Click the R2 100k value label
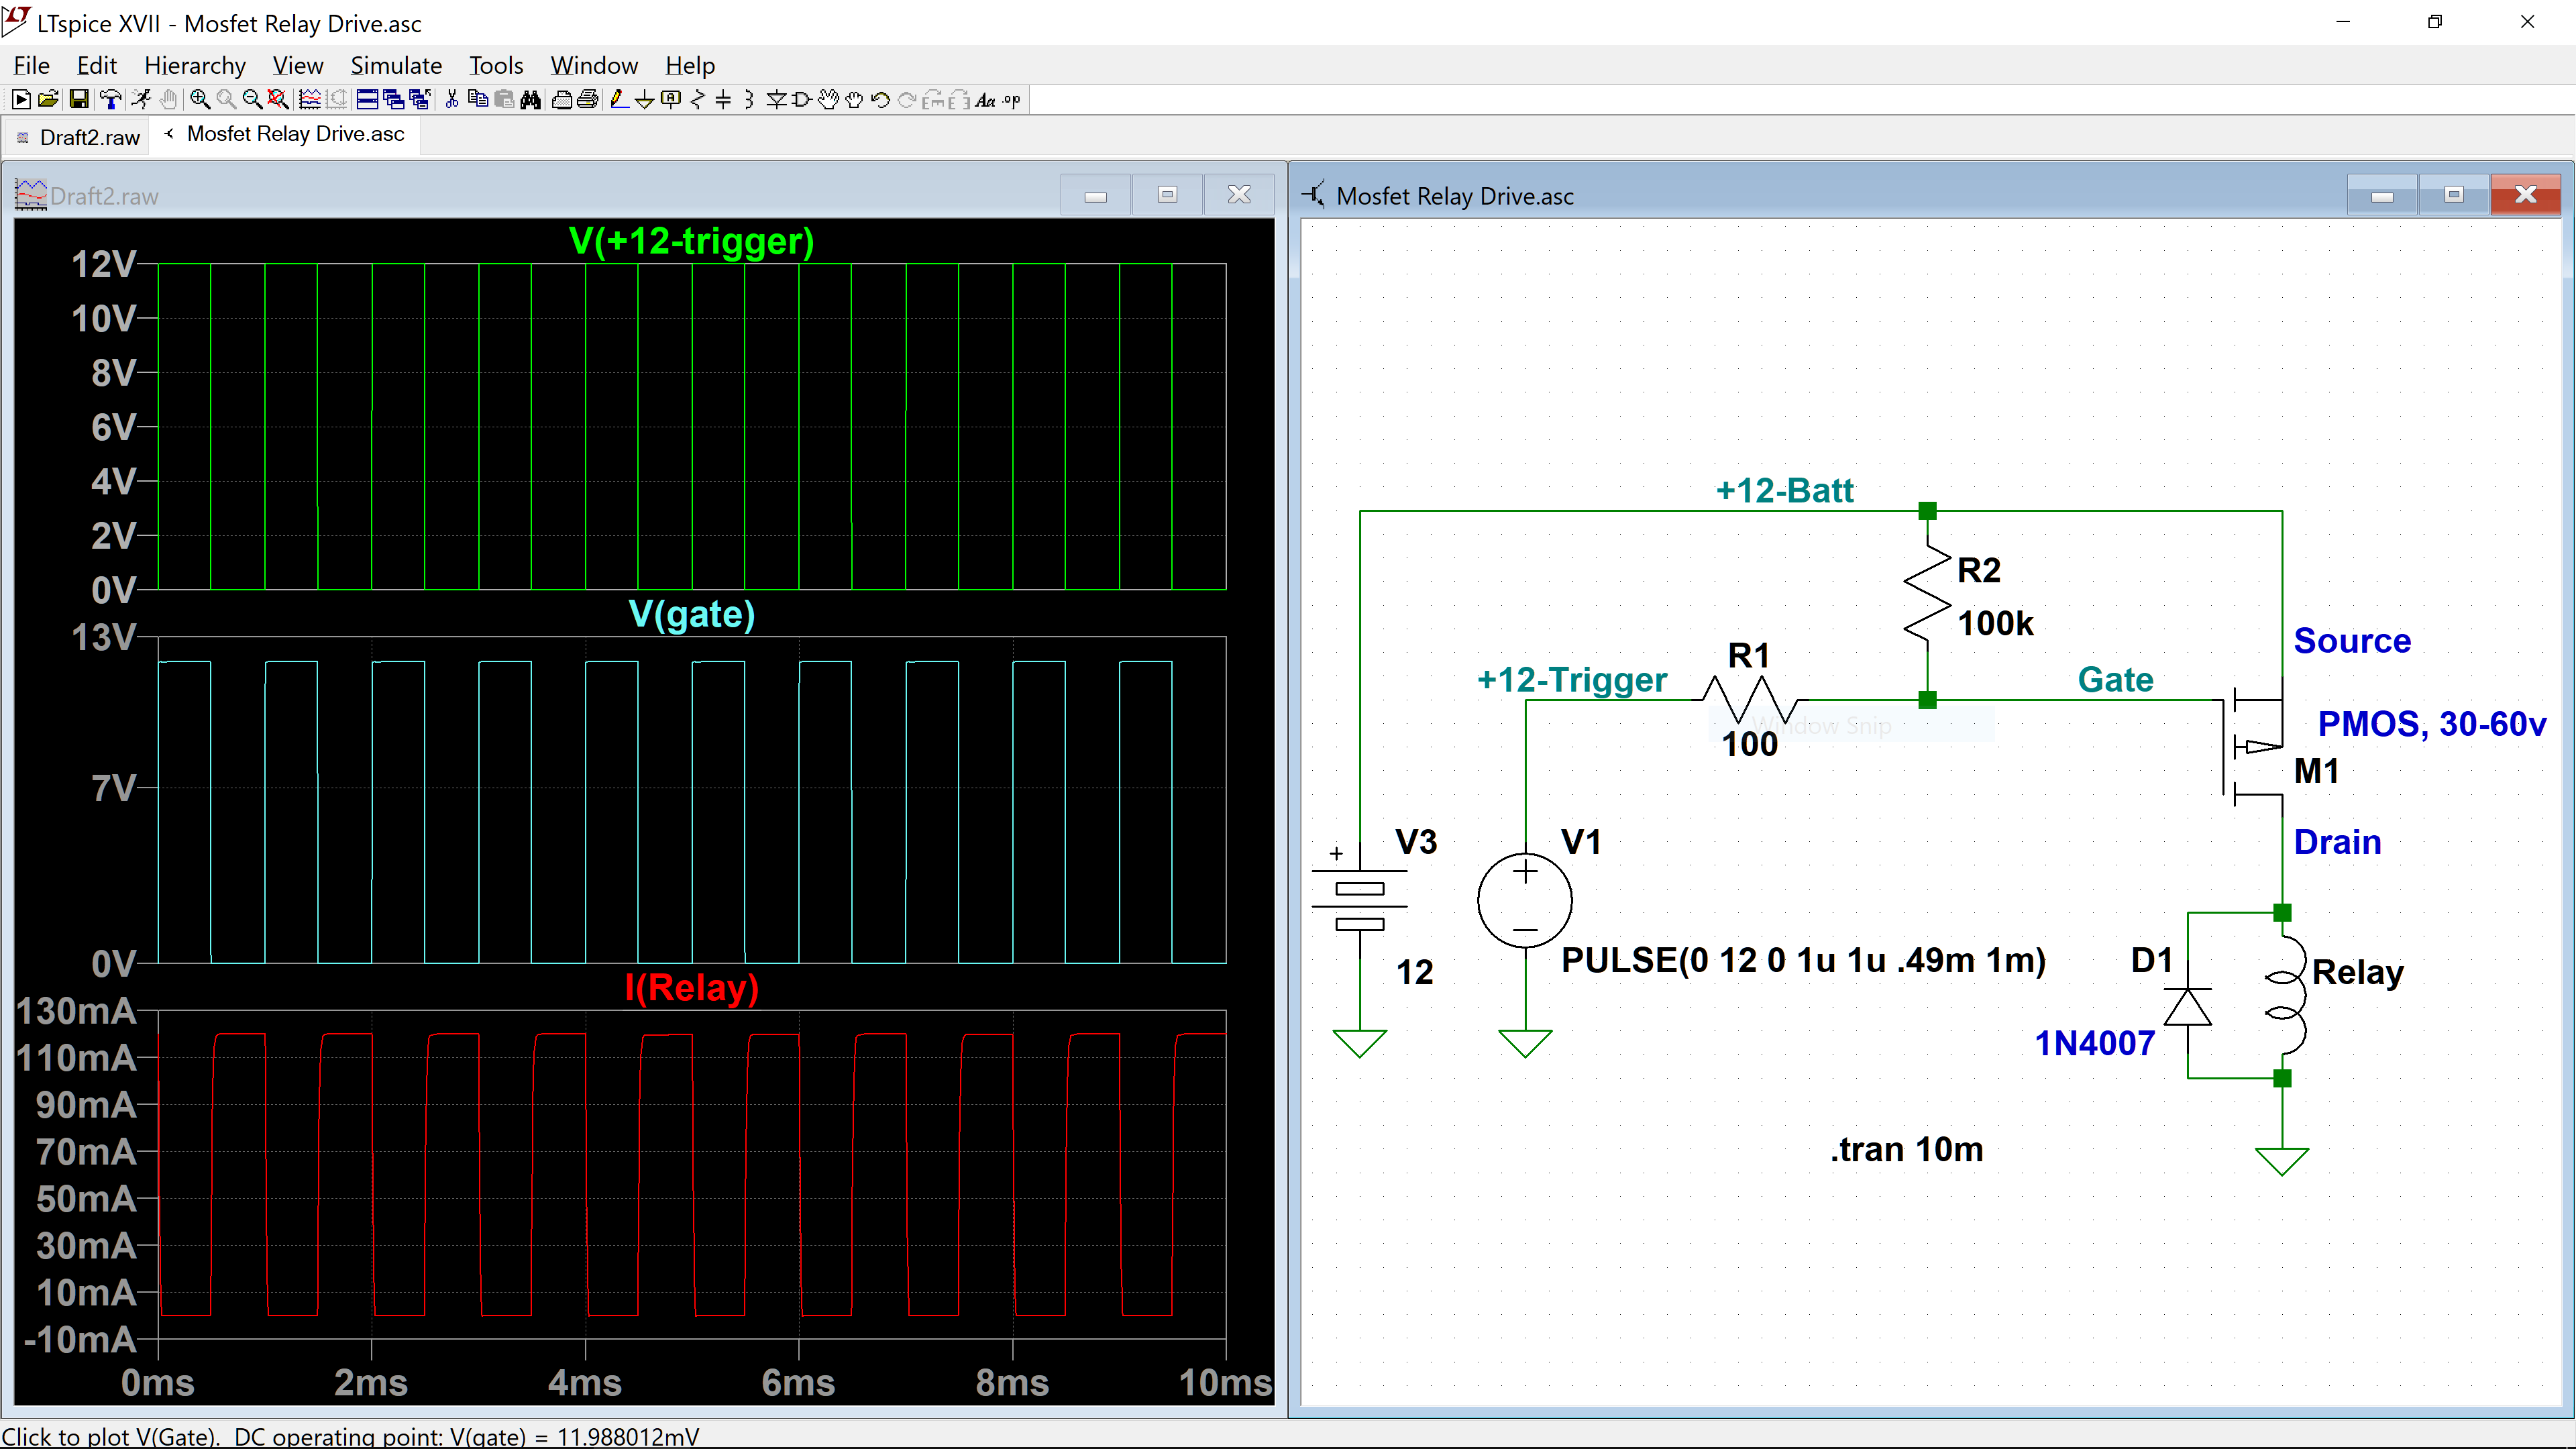This screenshot has height=1449, width=2576. click(1995, 624)
